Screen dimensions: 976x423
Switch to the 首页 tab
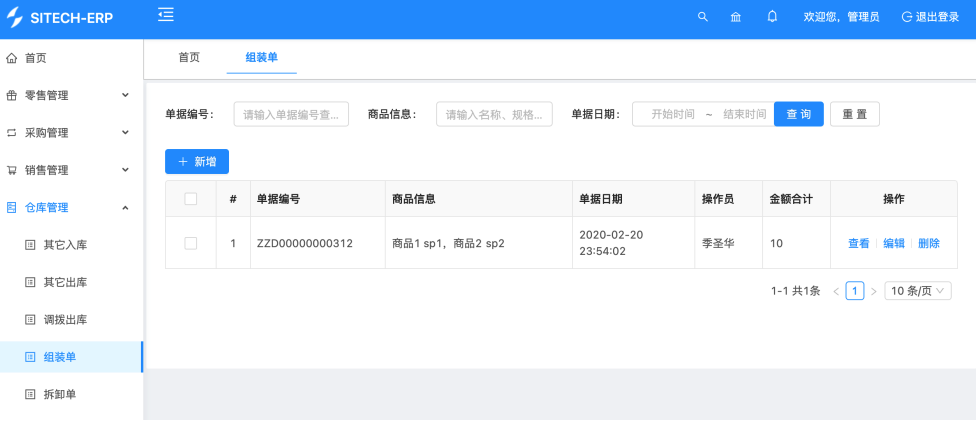189,57
